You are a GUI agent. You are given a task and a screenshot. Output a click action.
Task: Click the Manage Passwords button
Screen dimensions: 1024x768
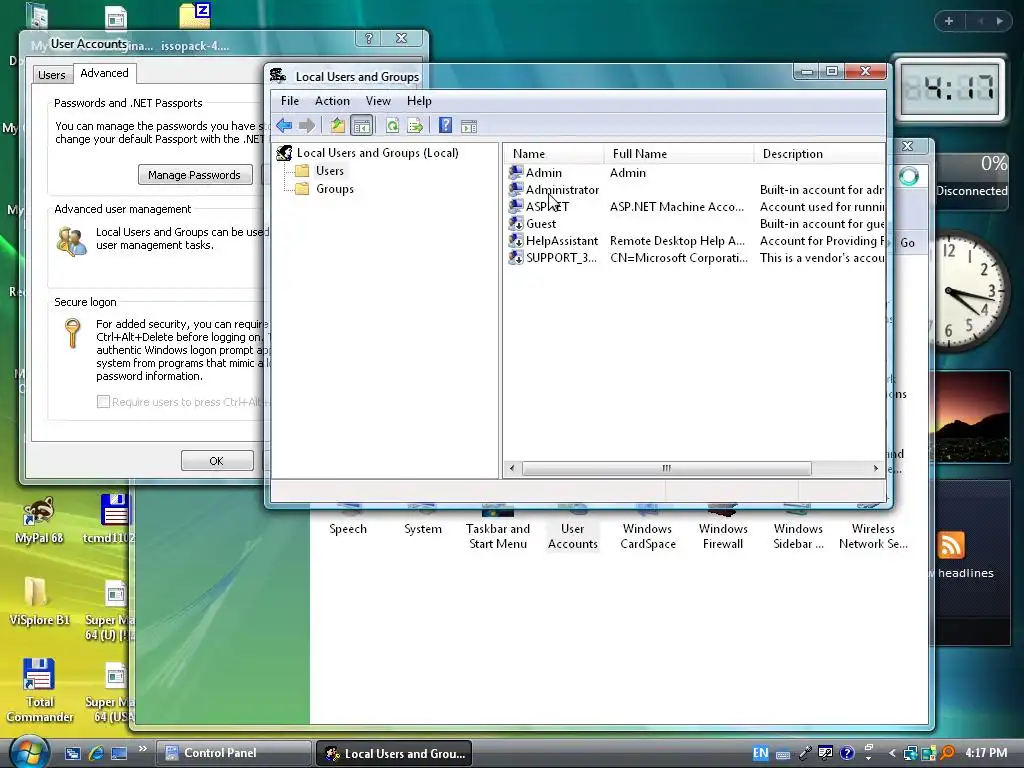(x=195, y=174)
